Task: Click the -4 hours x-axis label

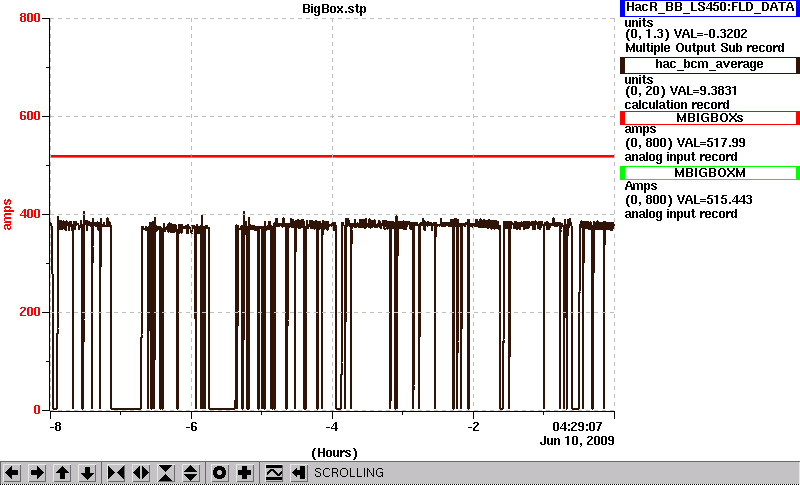Action: (x=332, y=426)
